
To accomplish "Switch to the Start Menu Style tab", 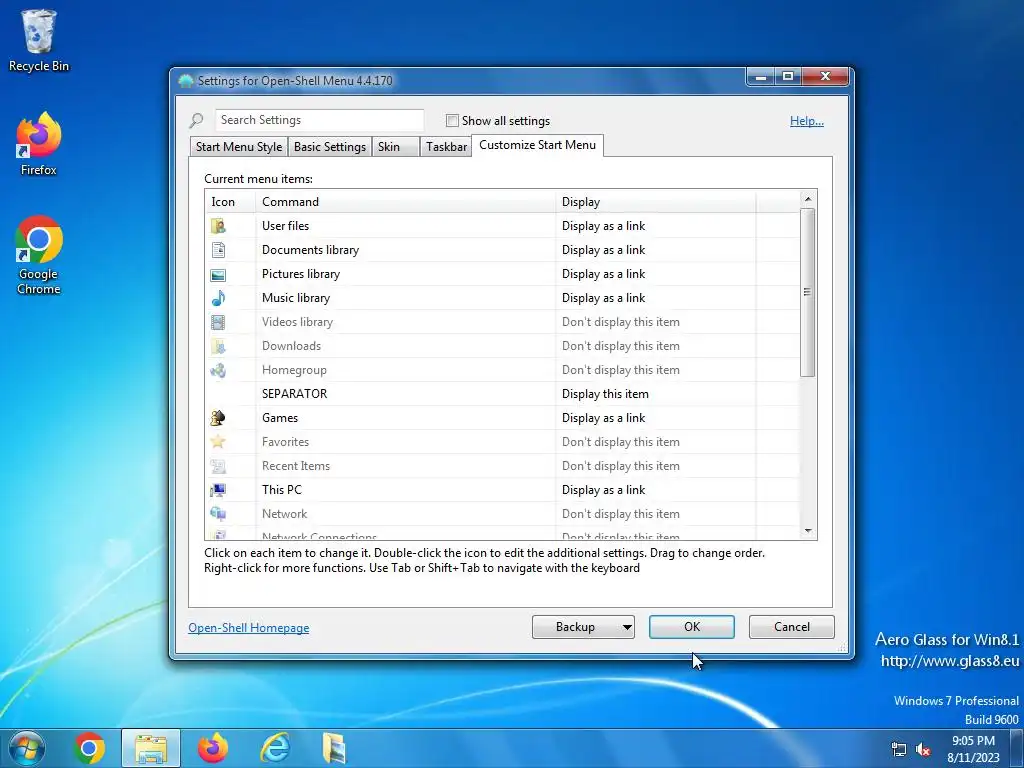I will [x=239, y=147].
